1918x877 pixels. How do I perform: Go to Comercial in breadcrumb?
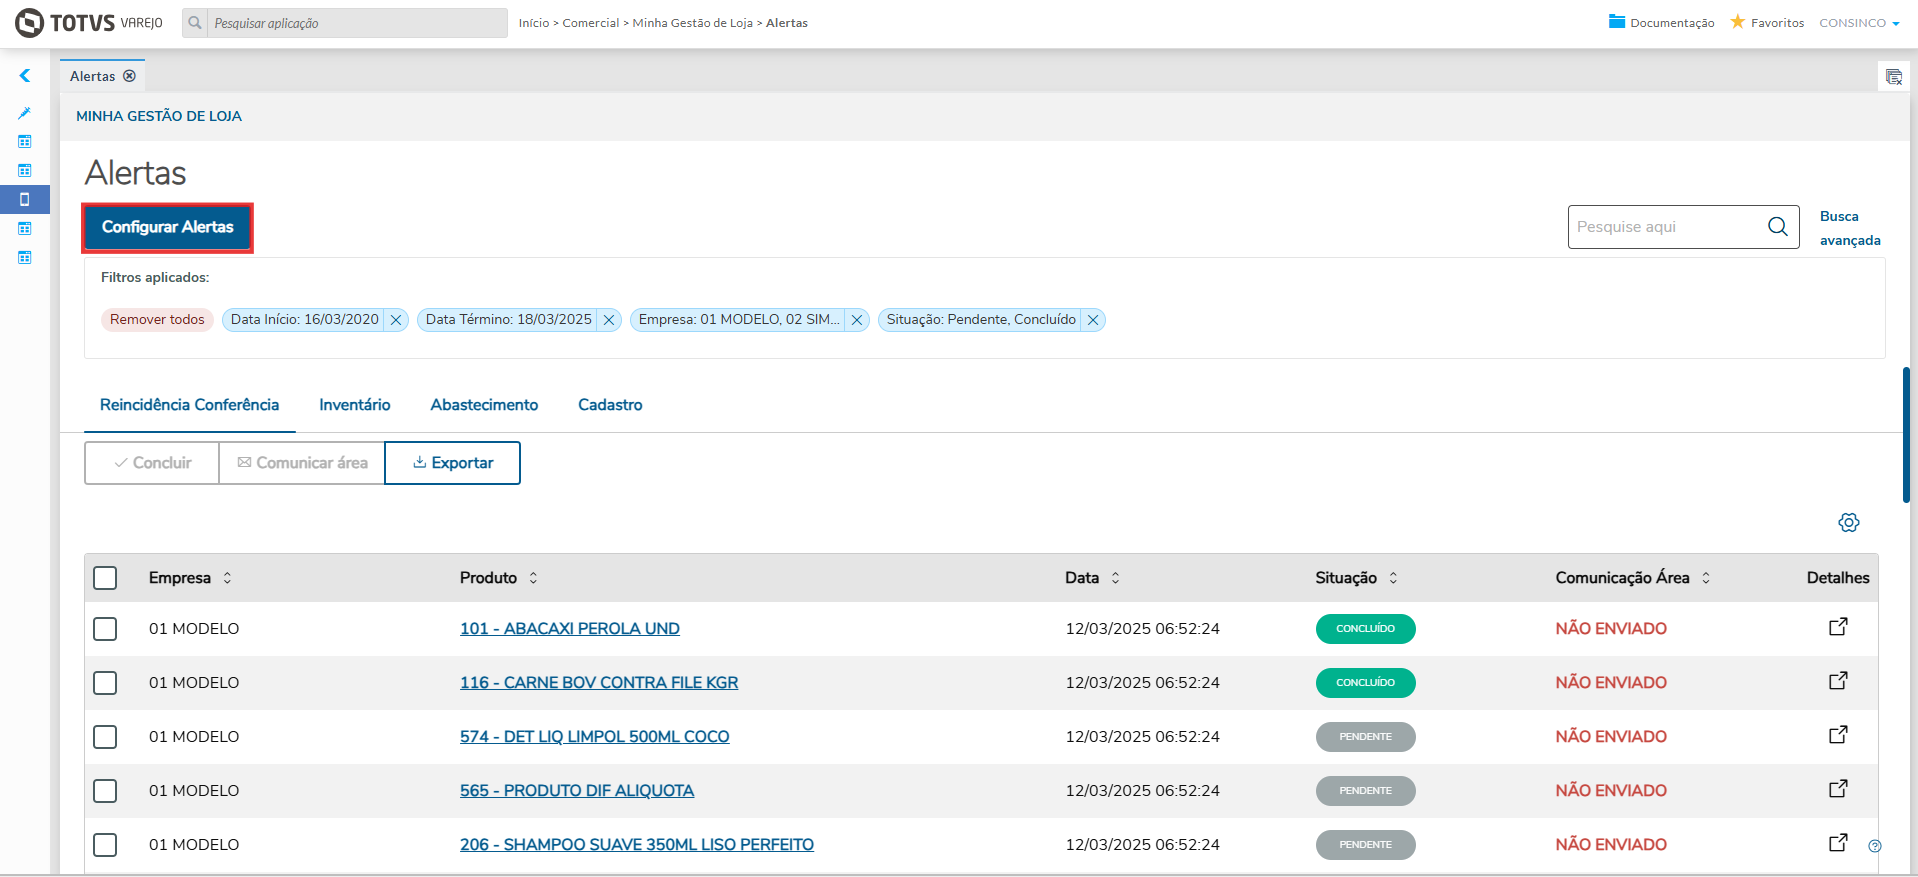(x=591, y=23)
